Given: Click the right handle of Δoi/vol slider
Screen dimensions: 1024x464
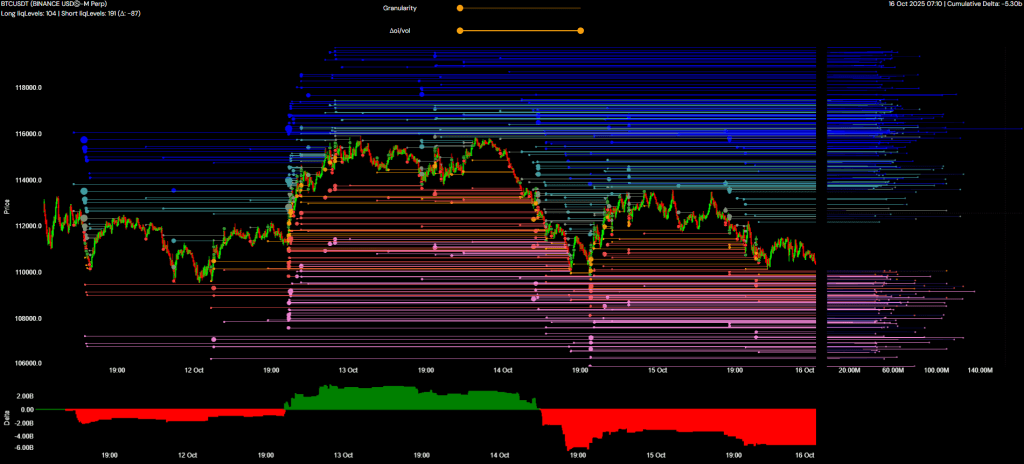Looking at the screenshot, I should 580,30.
